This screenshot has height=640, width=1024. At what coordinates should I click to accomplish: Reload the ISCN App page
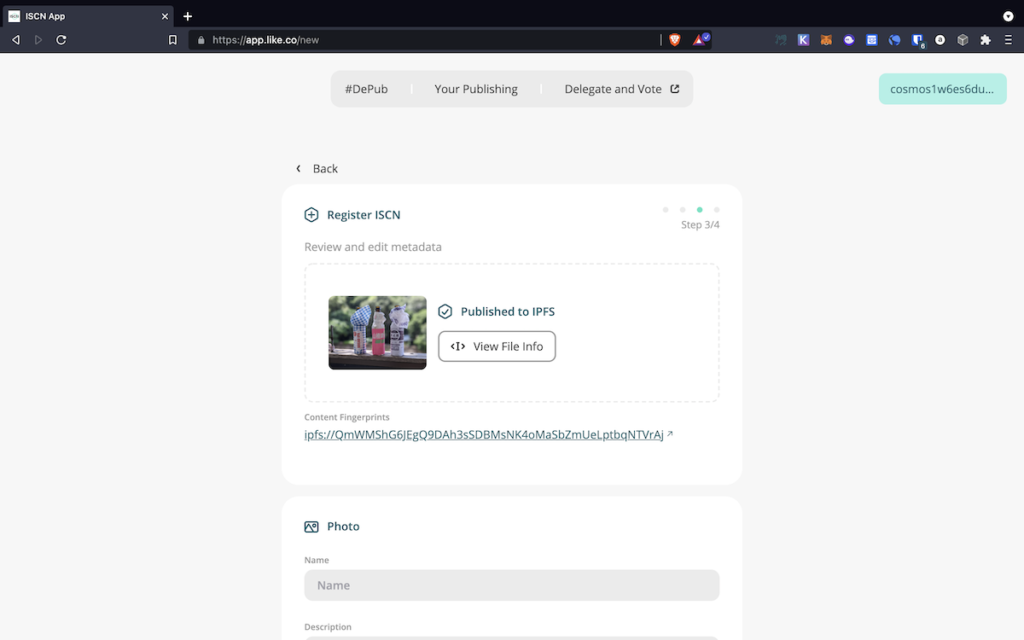coord(61,40)
